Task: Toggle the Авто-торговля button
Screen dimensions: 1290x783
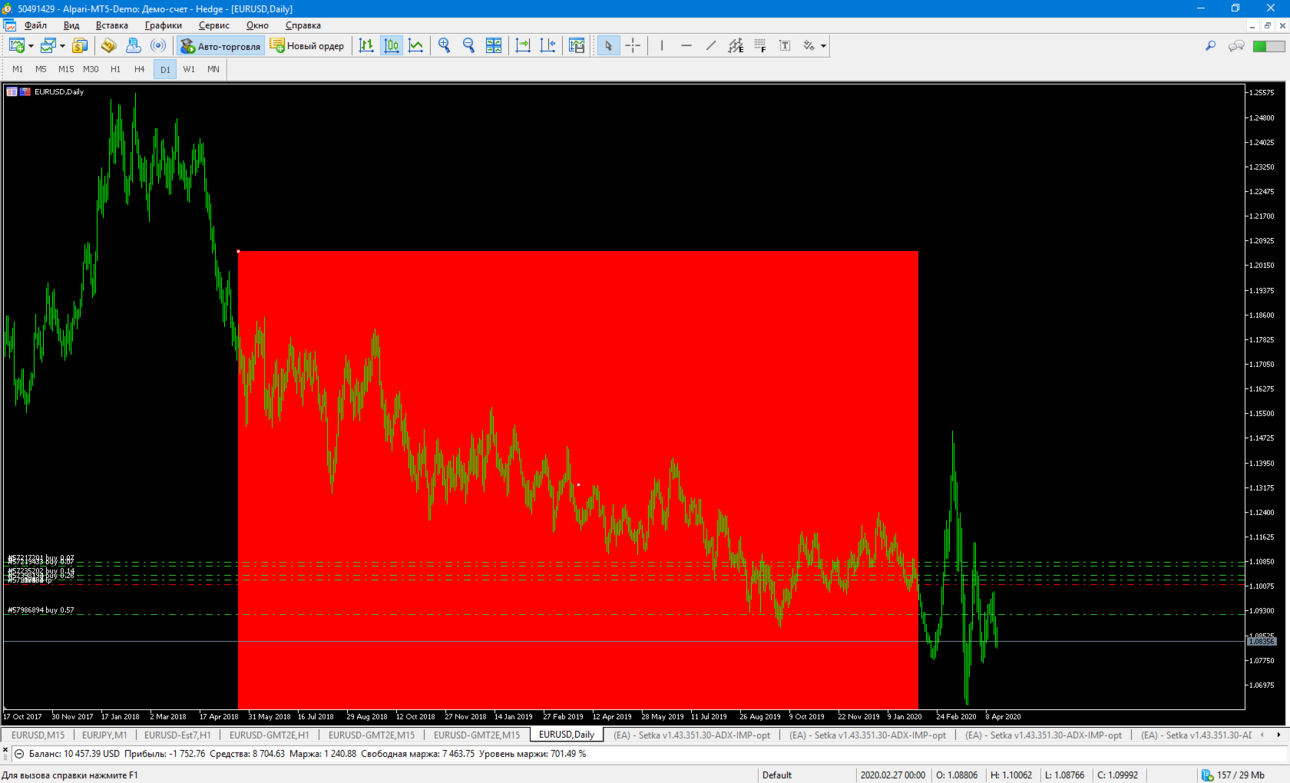Action: (220, 46)
